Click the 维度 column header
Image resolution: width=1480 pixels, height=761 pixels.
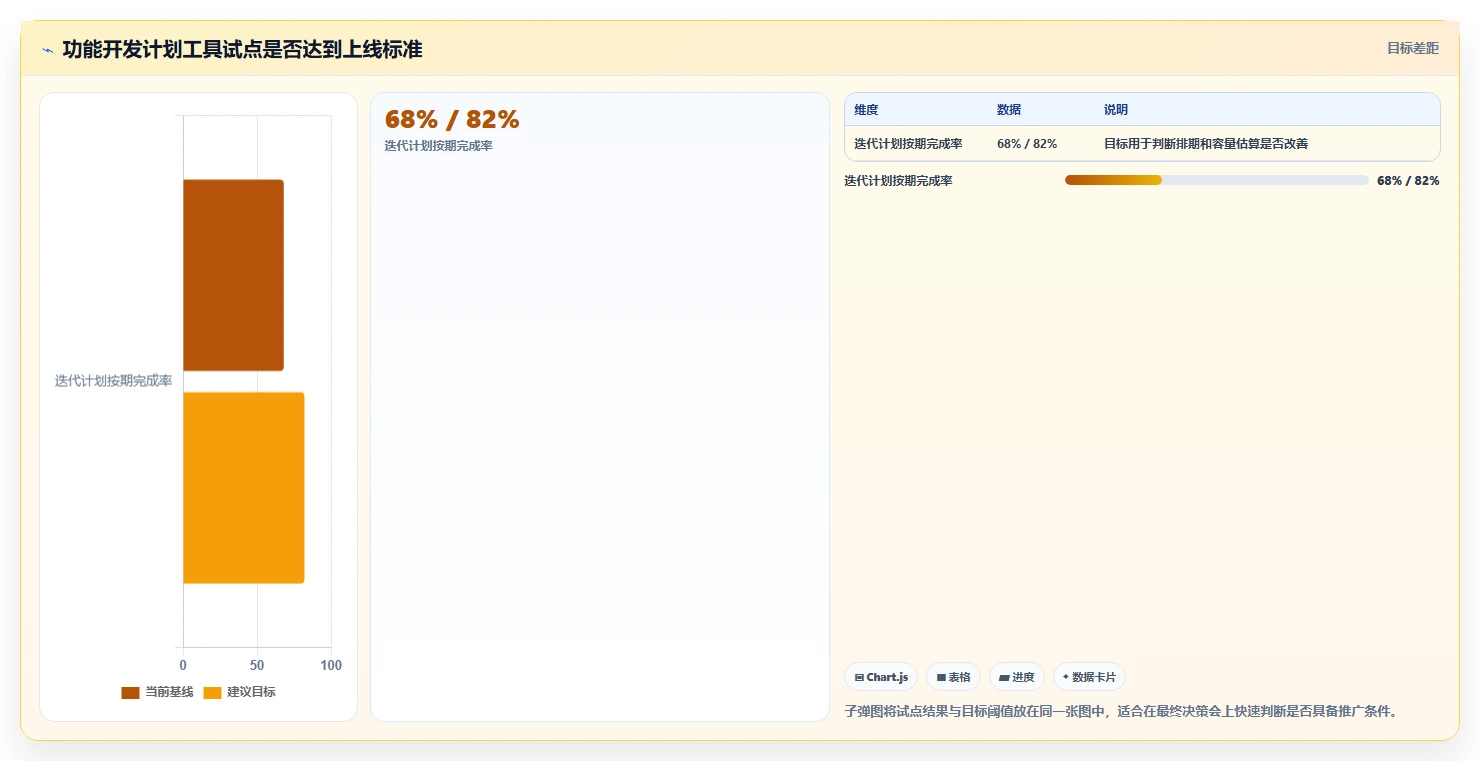[866, 110]
